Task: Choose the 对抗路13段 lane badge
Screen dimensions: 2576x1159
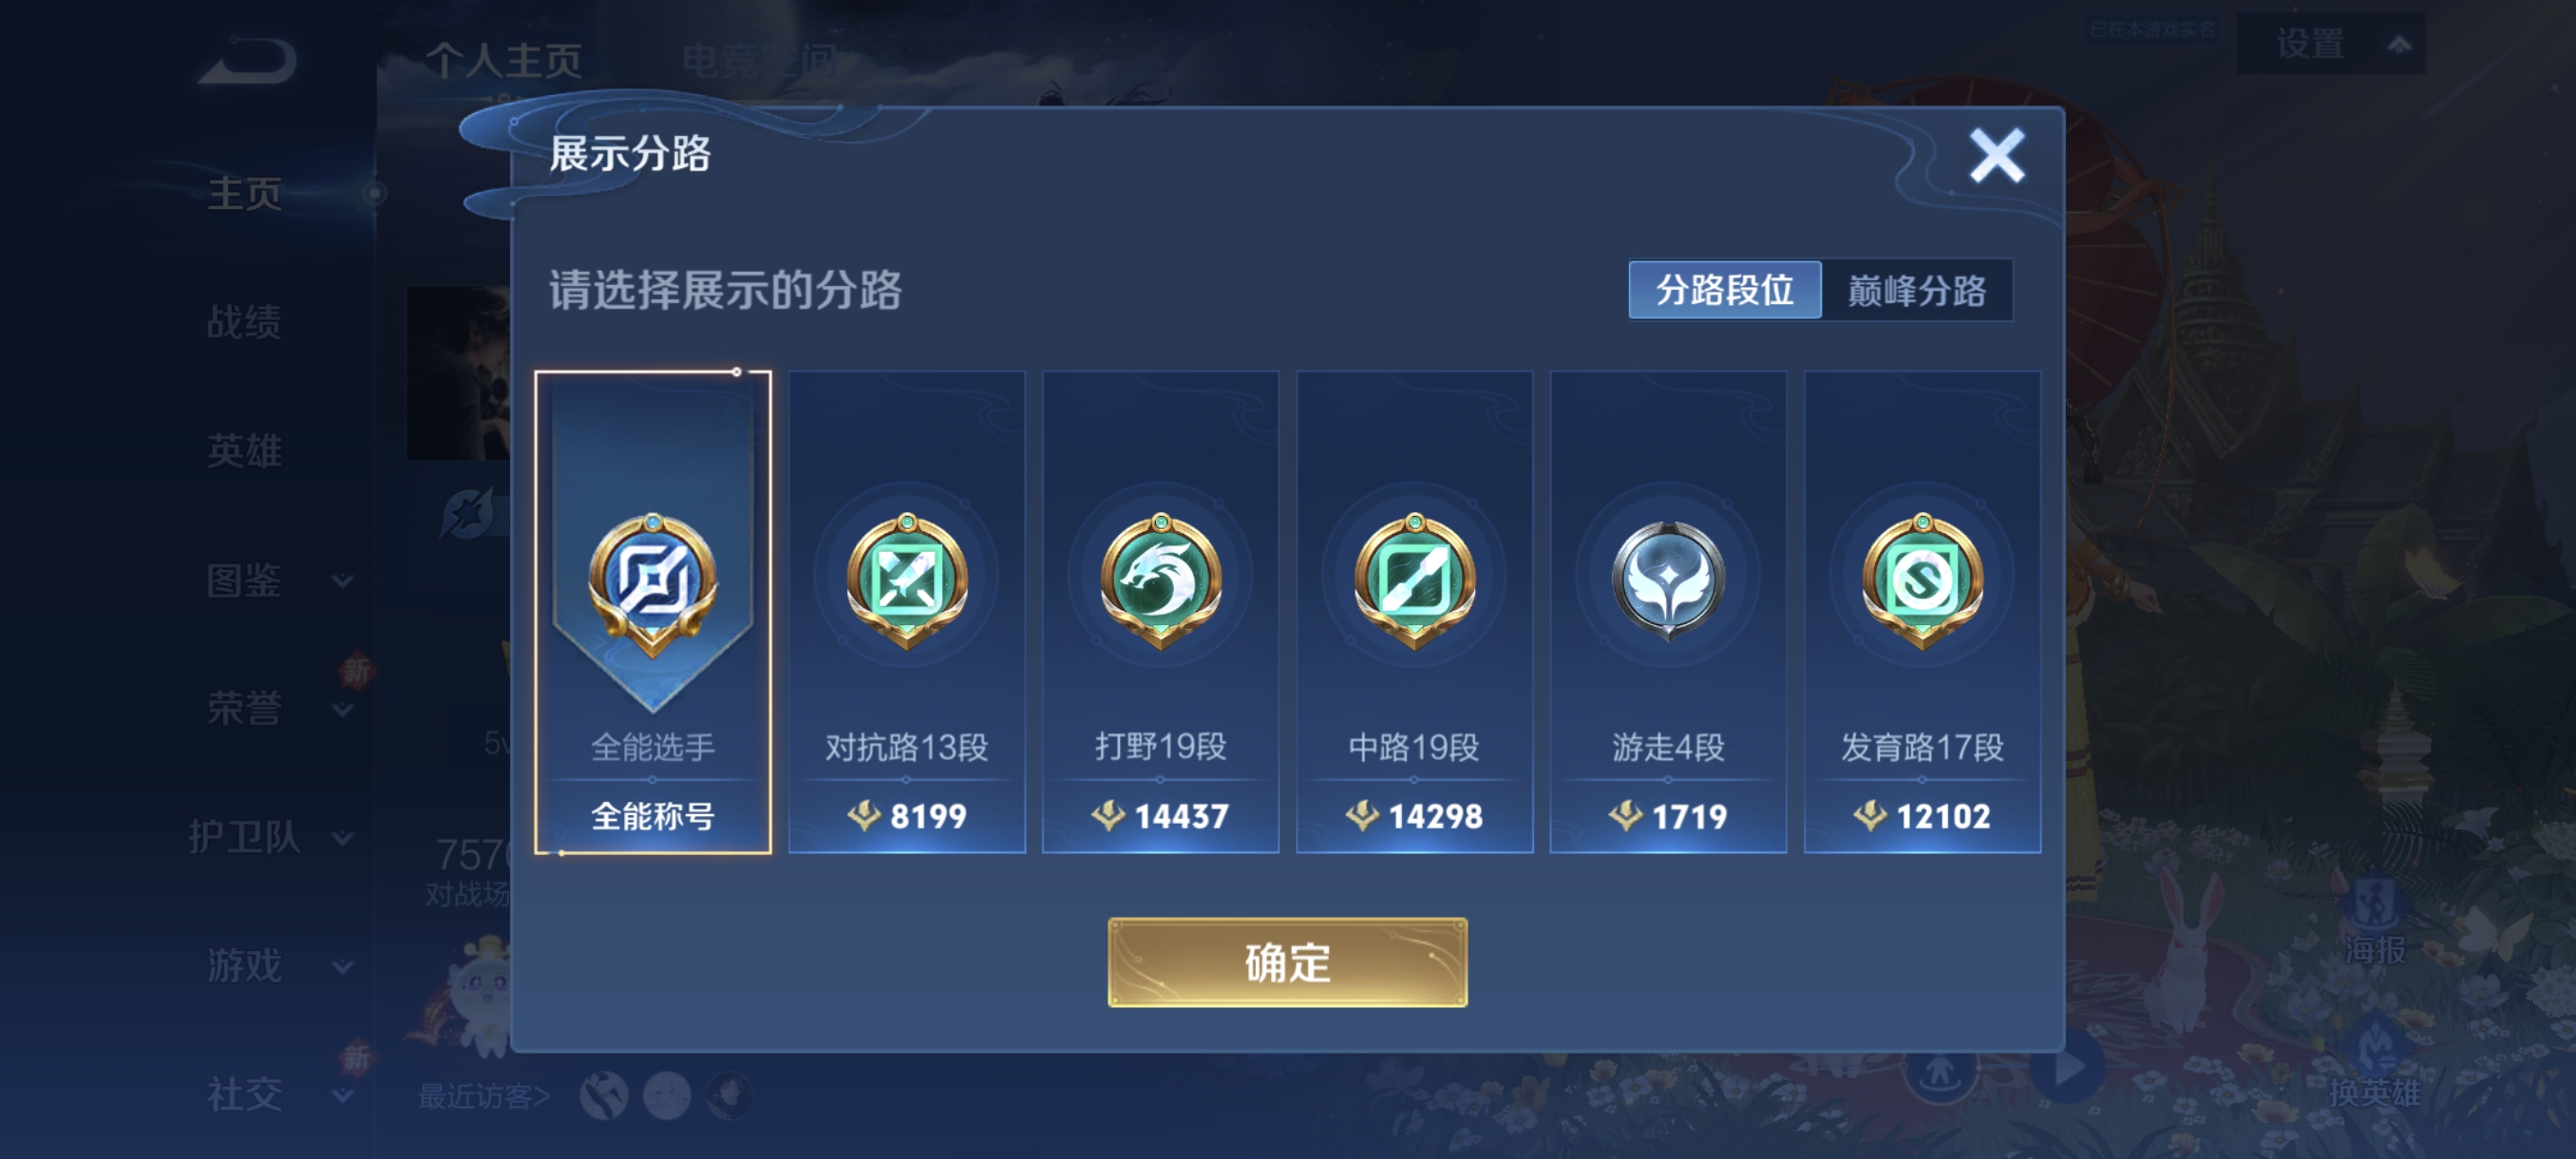Action: click(x=907, y=612)
